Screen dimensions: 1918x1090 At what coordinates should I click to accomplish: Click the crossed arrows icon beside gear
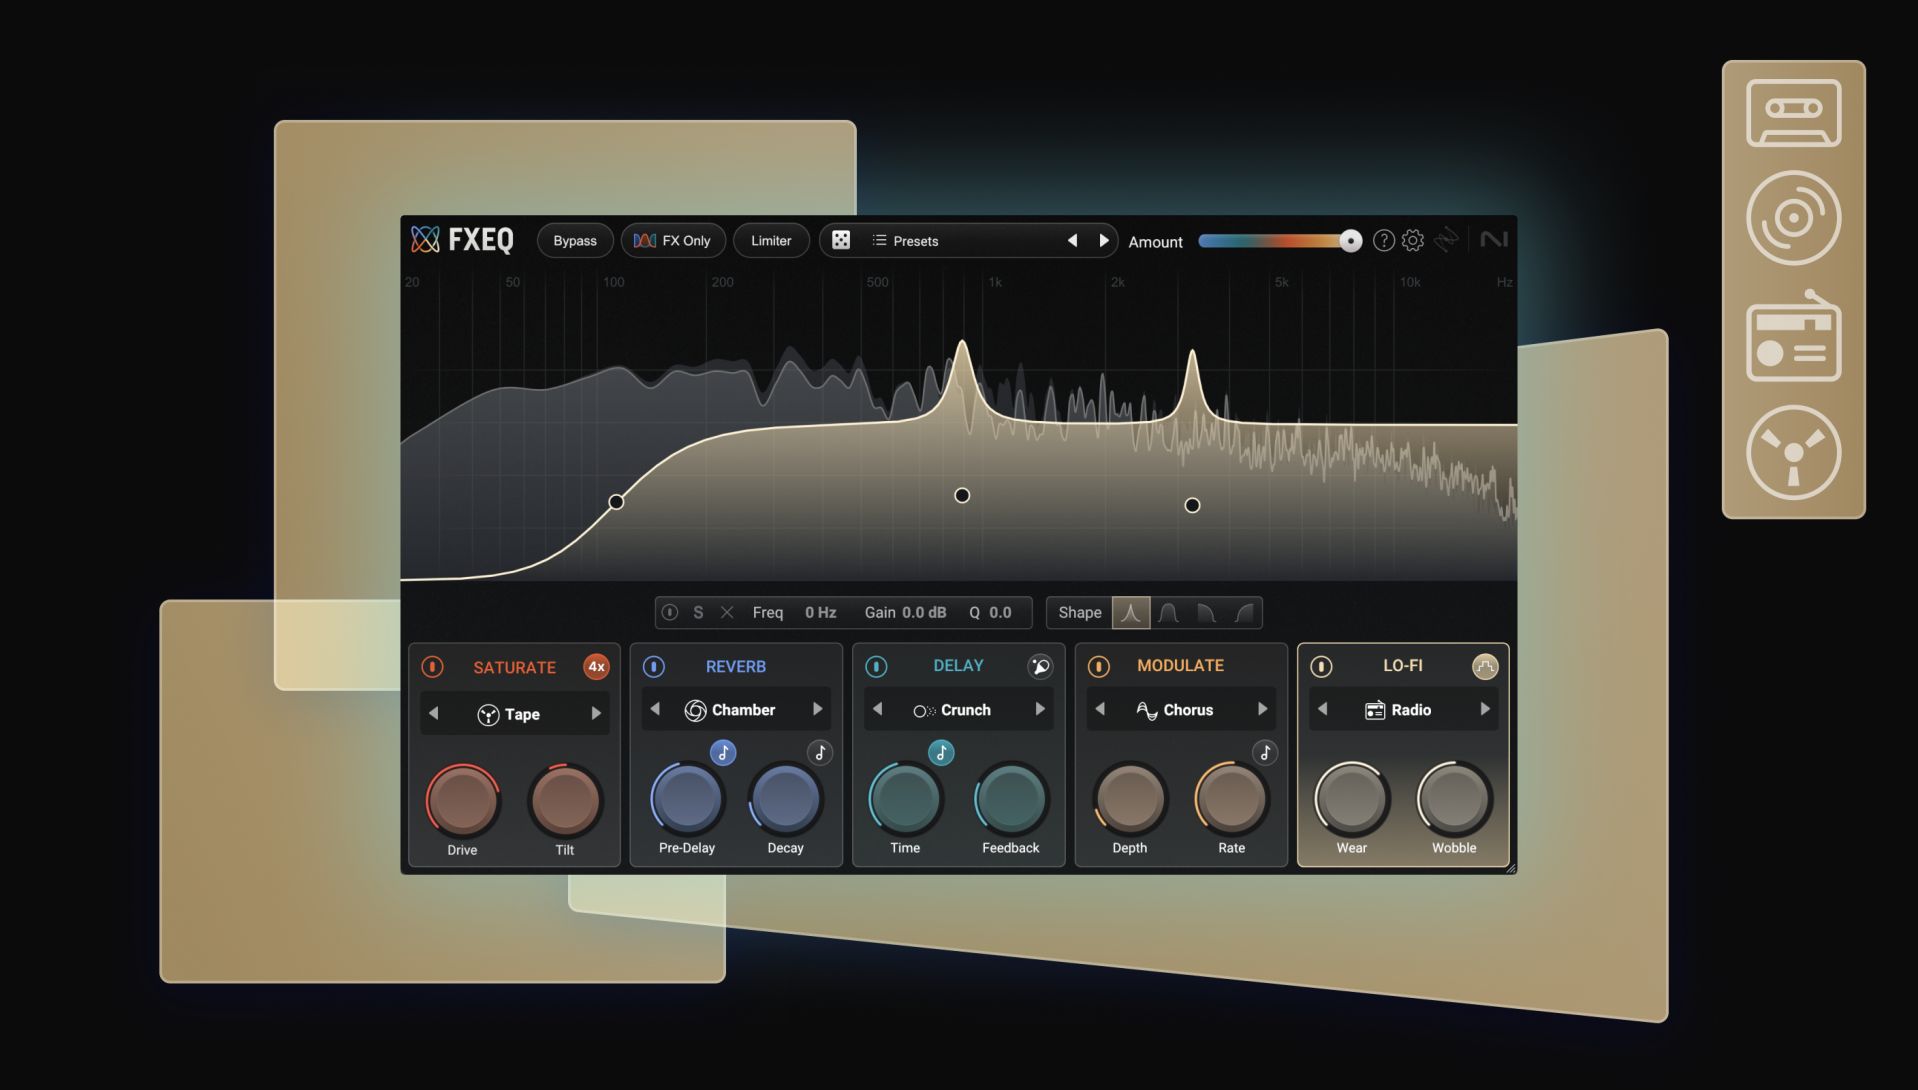[1446, 240]
